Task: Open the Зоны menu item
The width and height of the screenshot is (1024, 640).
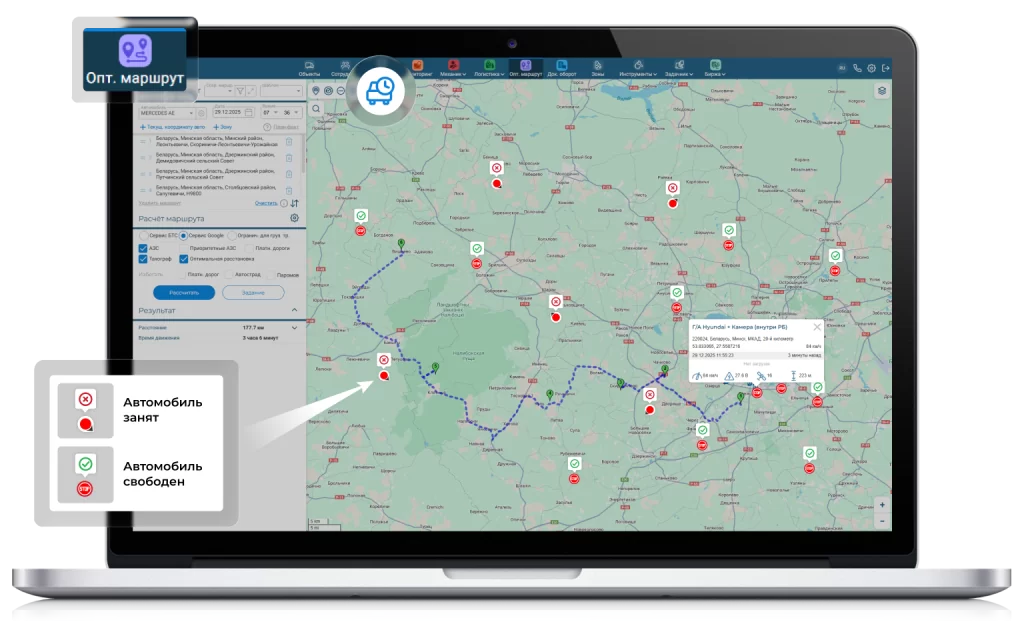Action: (597, 68)
